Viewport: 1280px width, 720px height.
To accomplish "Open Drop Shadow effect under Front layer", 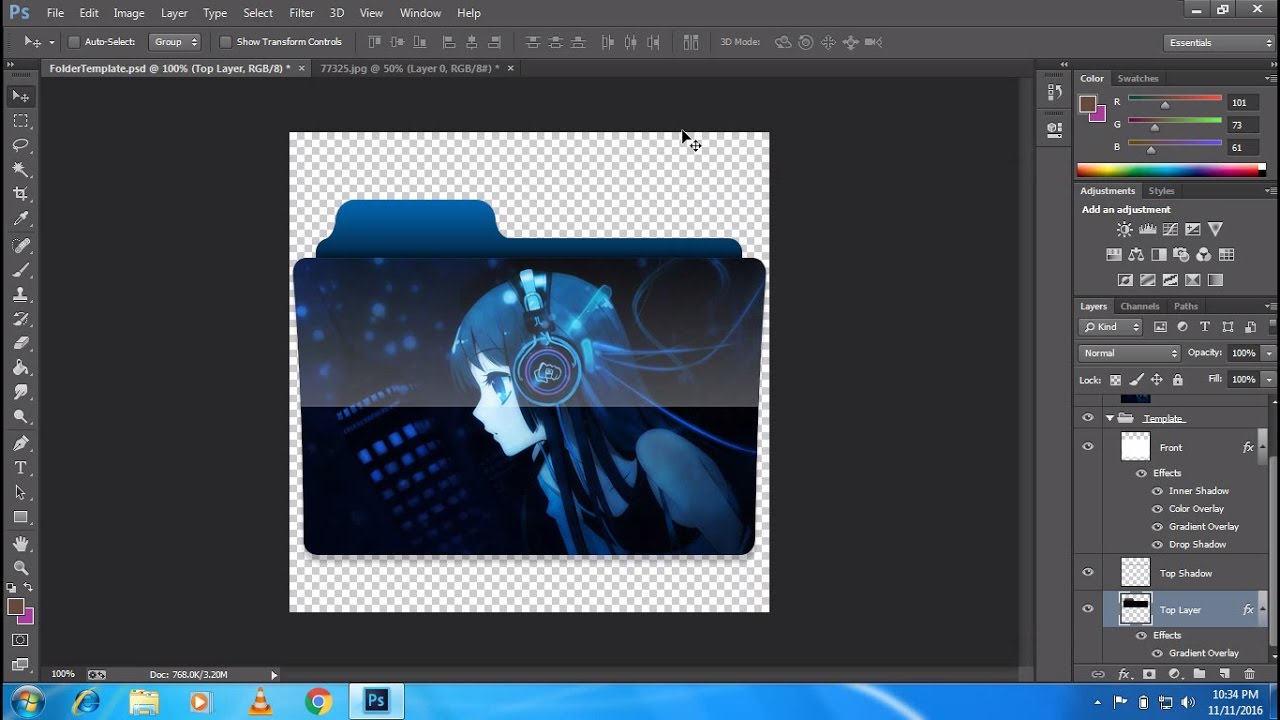I will (1196, 544).
